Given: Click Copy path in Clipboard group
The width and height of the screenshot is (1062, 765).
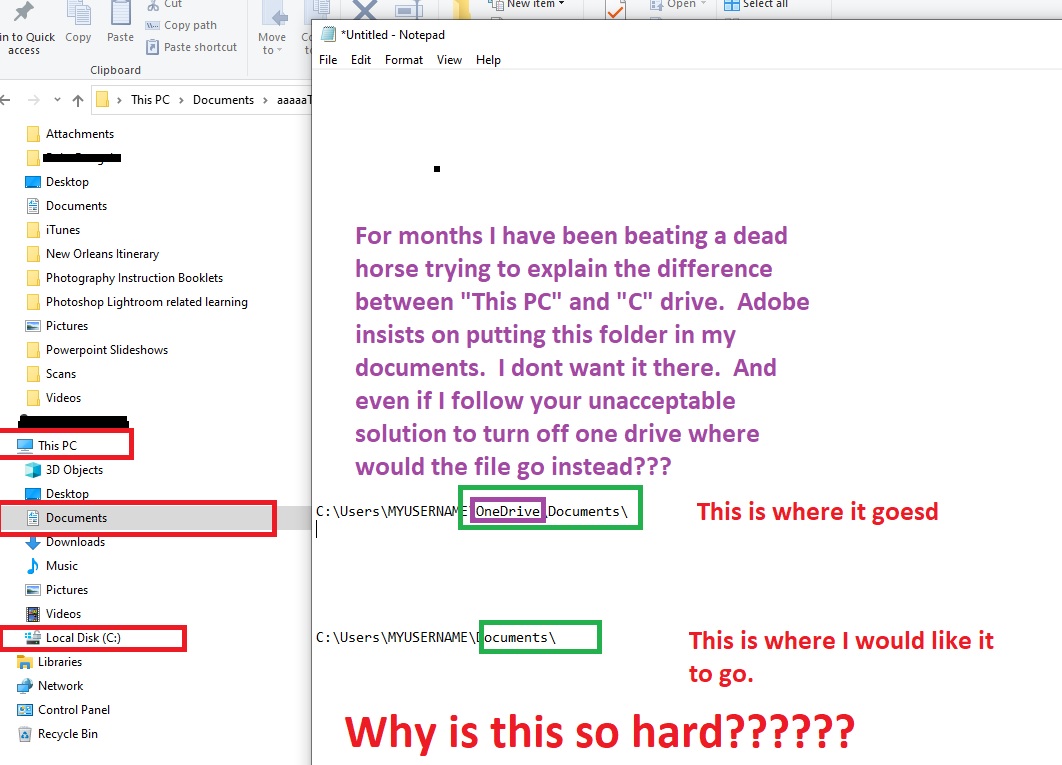Looking at the screenshot, I should point(182,25).
